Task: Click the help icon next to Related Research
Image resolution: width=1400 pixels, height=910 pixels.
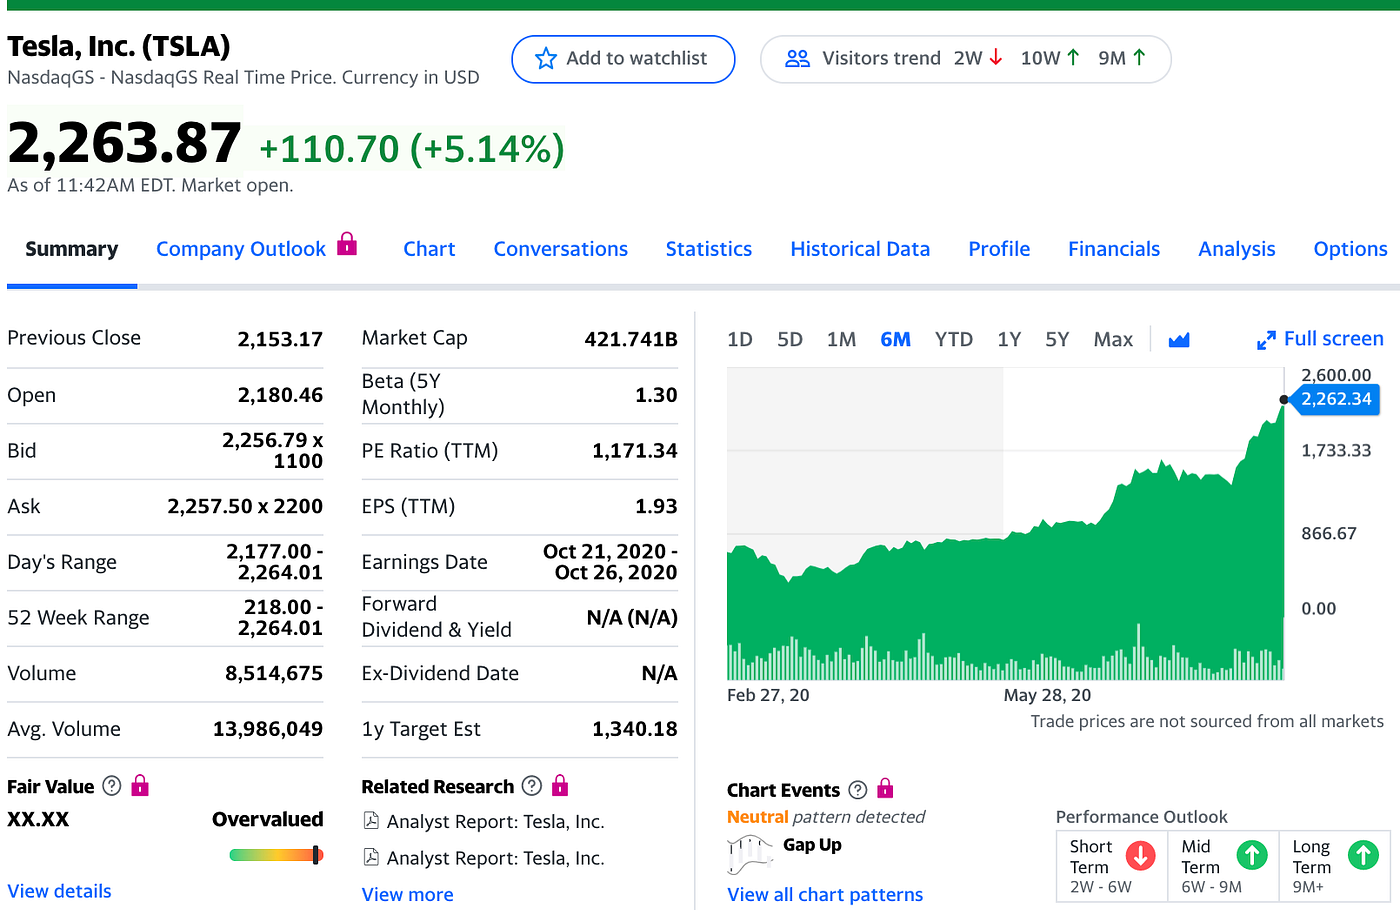Action: 532,786
